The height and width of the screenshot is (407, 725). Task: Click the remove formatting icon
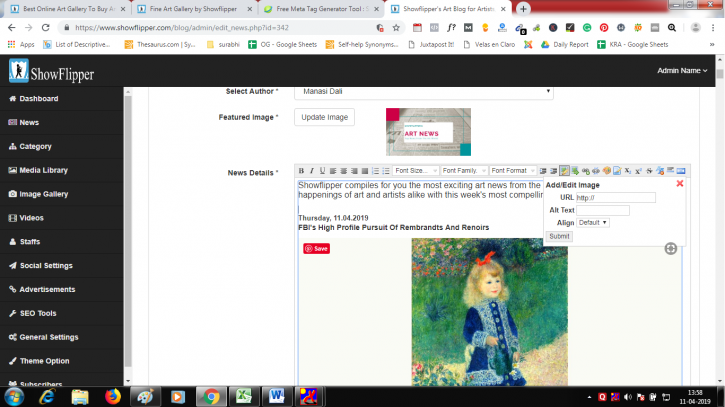[660, 171]
